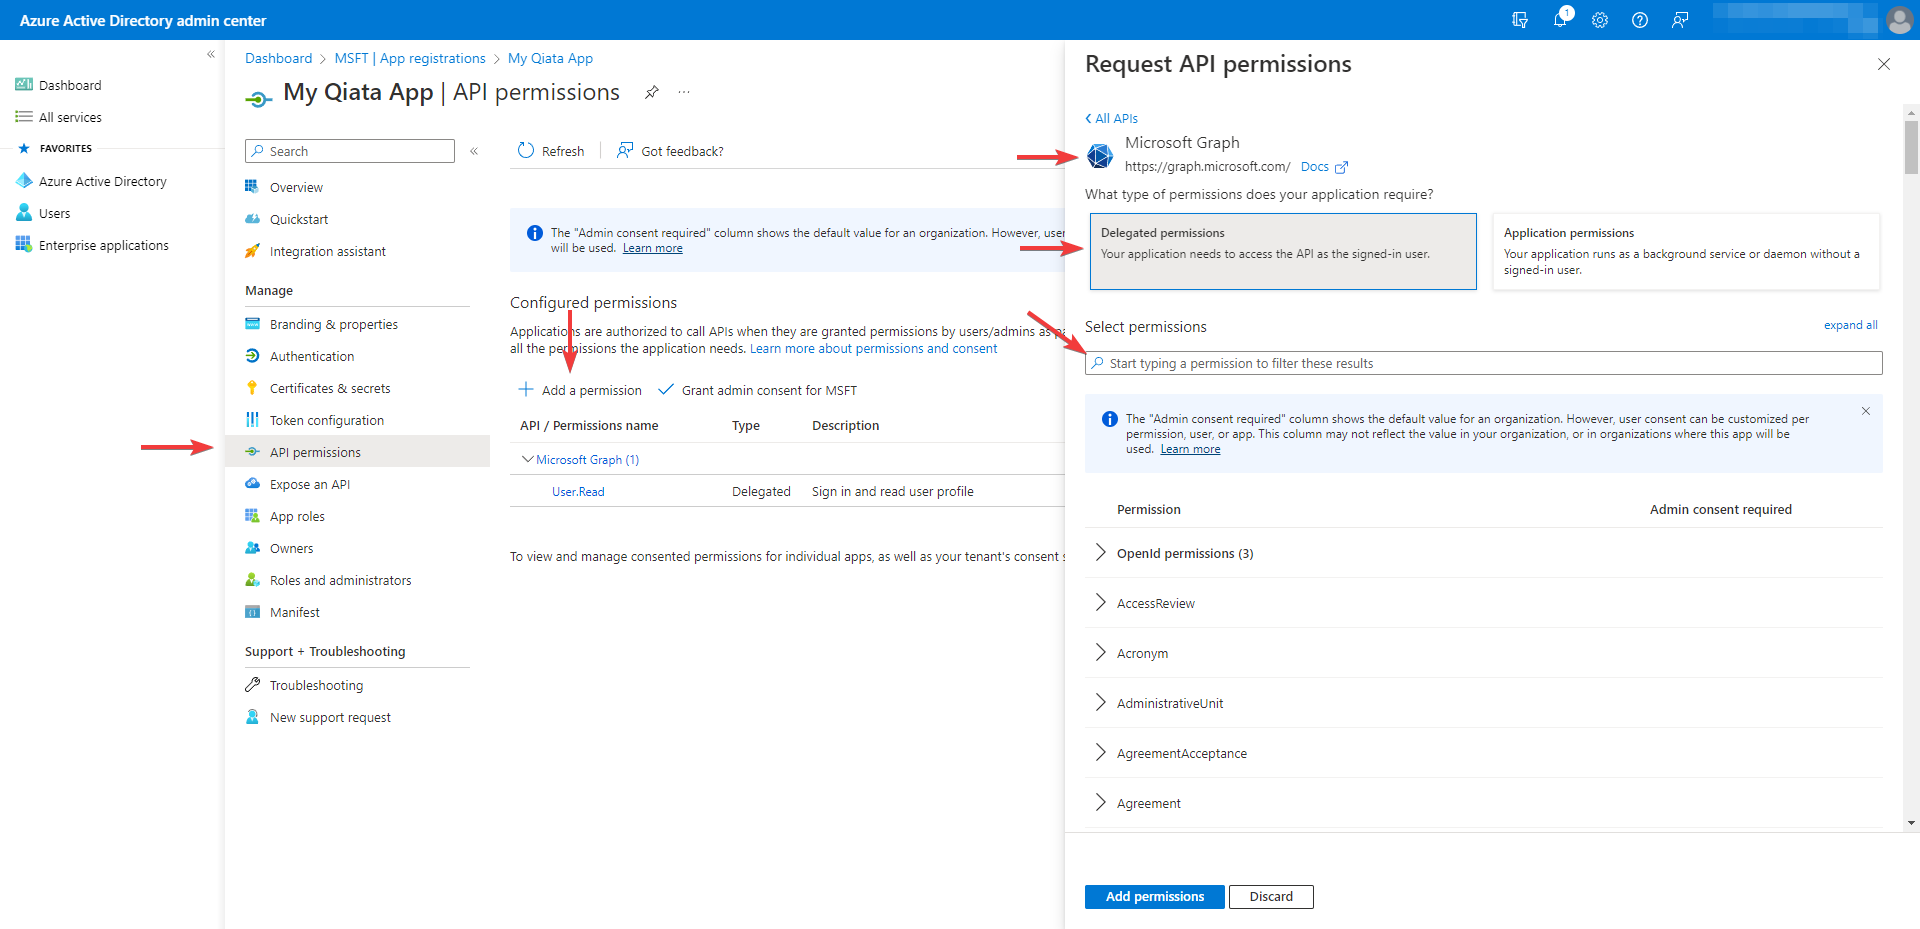Pin the API permissions blade

click(651, 92)
